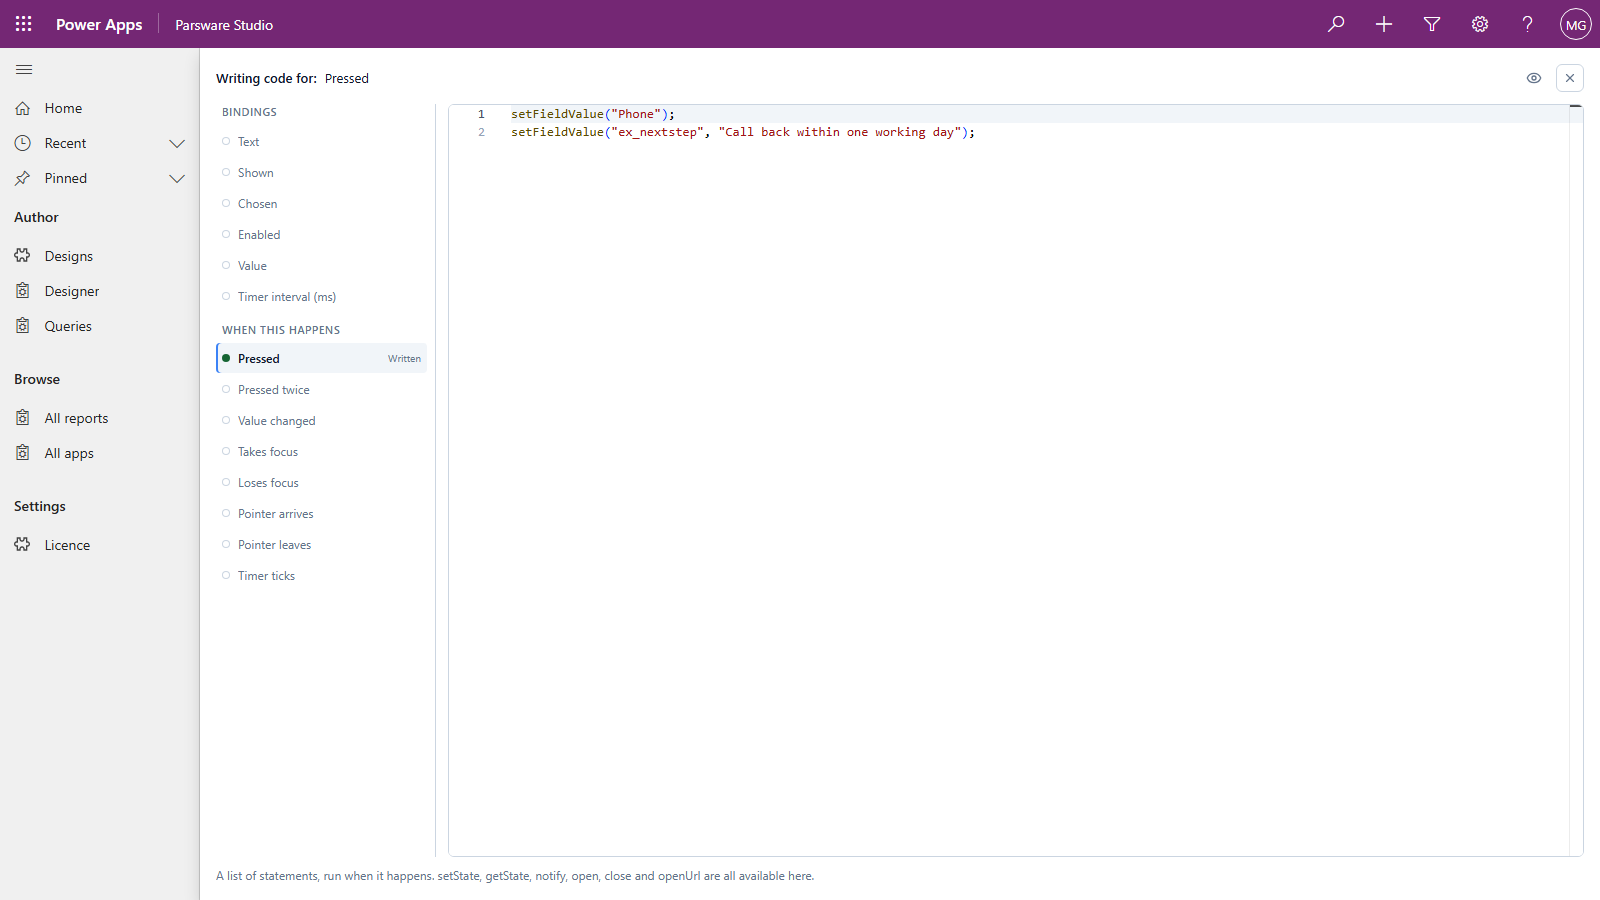
Task: Open All apps
Action: pyautogui.click(x=100, y=453)
